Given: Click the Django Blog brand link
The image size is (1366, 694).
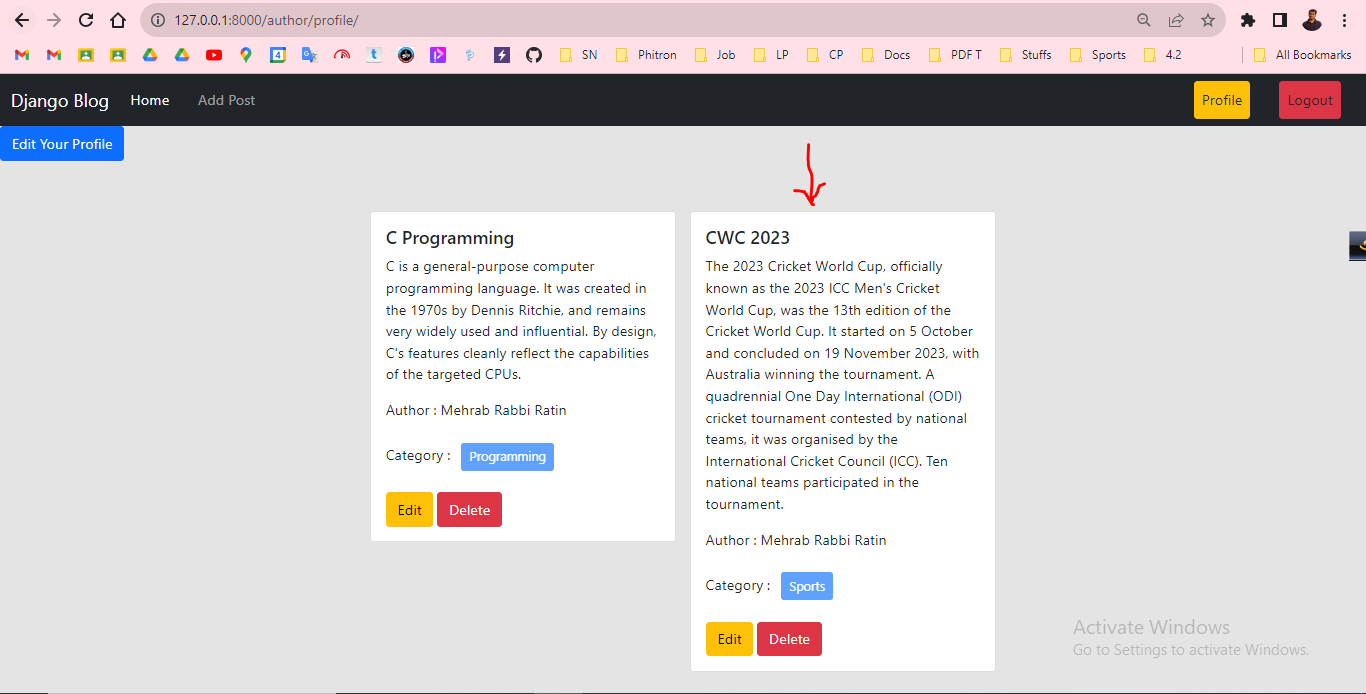Looking at the screenshot, I should click(60, 101).
